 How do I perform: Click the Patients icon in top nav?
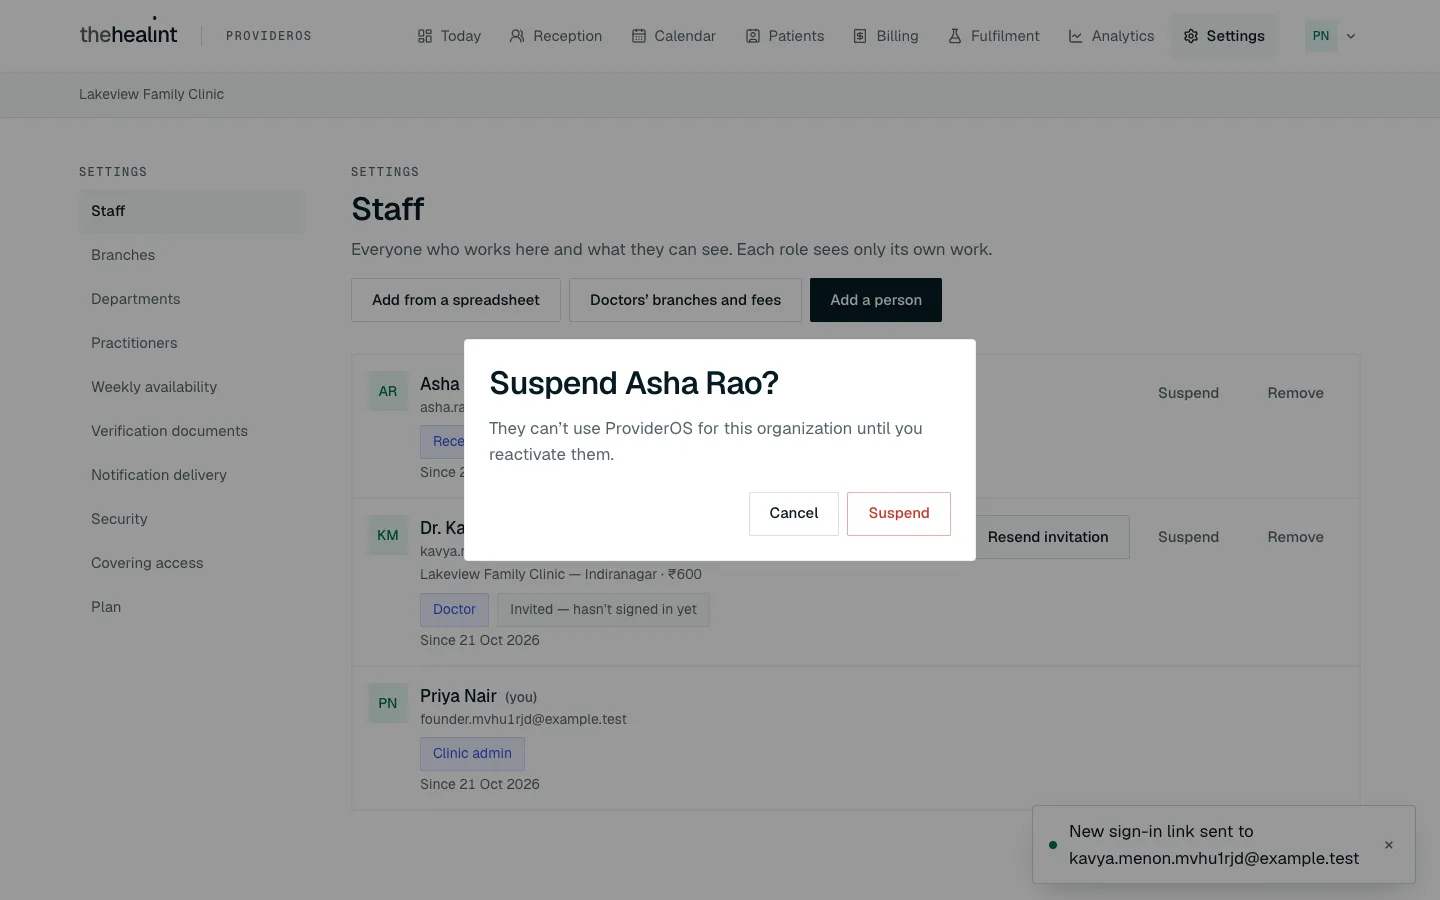coord(753,36)
